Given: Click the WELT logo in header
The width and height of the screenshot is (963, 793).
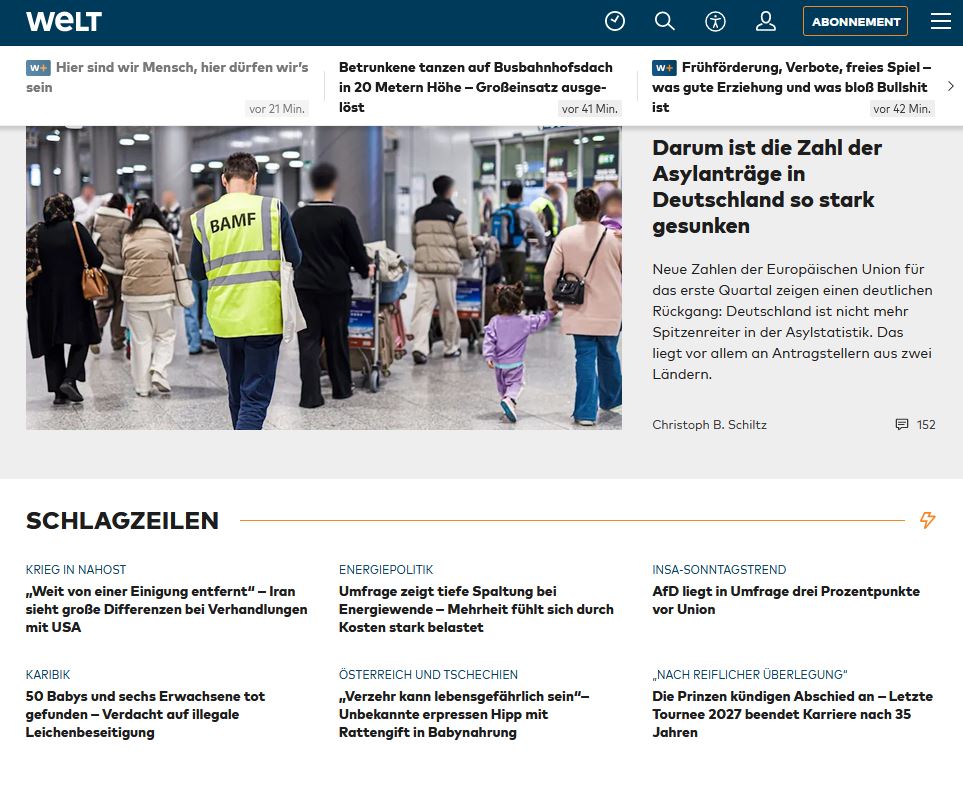Looking at the screenshot, I should tap(64, 21).
